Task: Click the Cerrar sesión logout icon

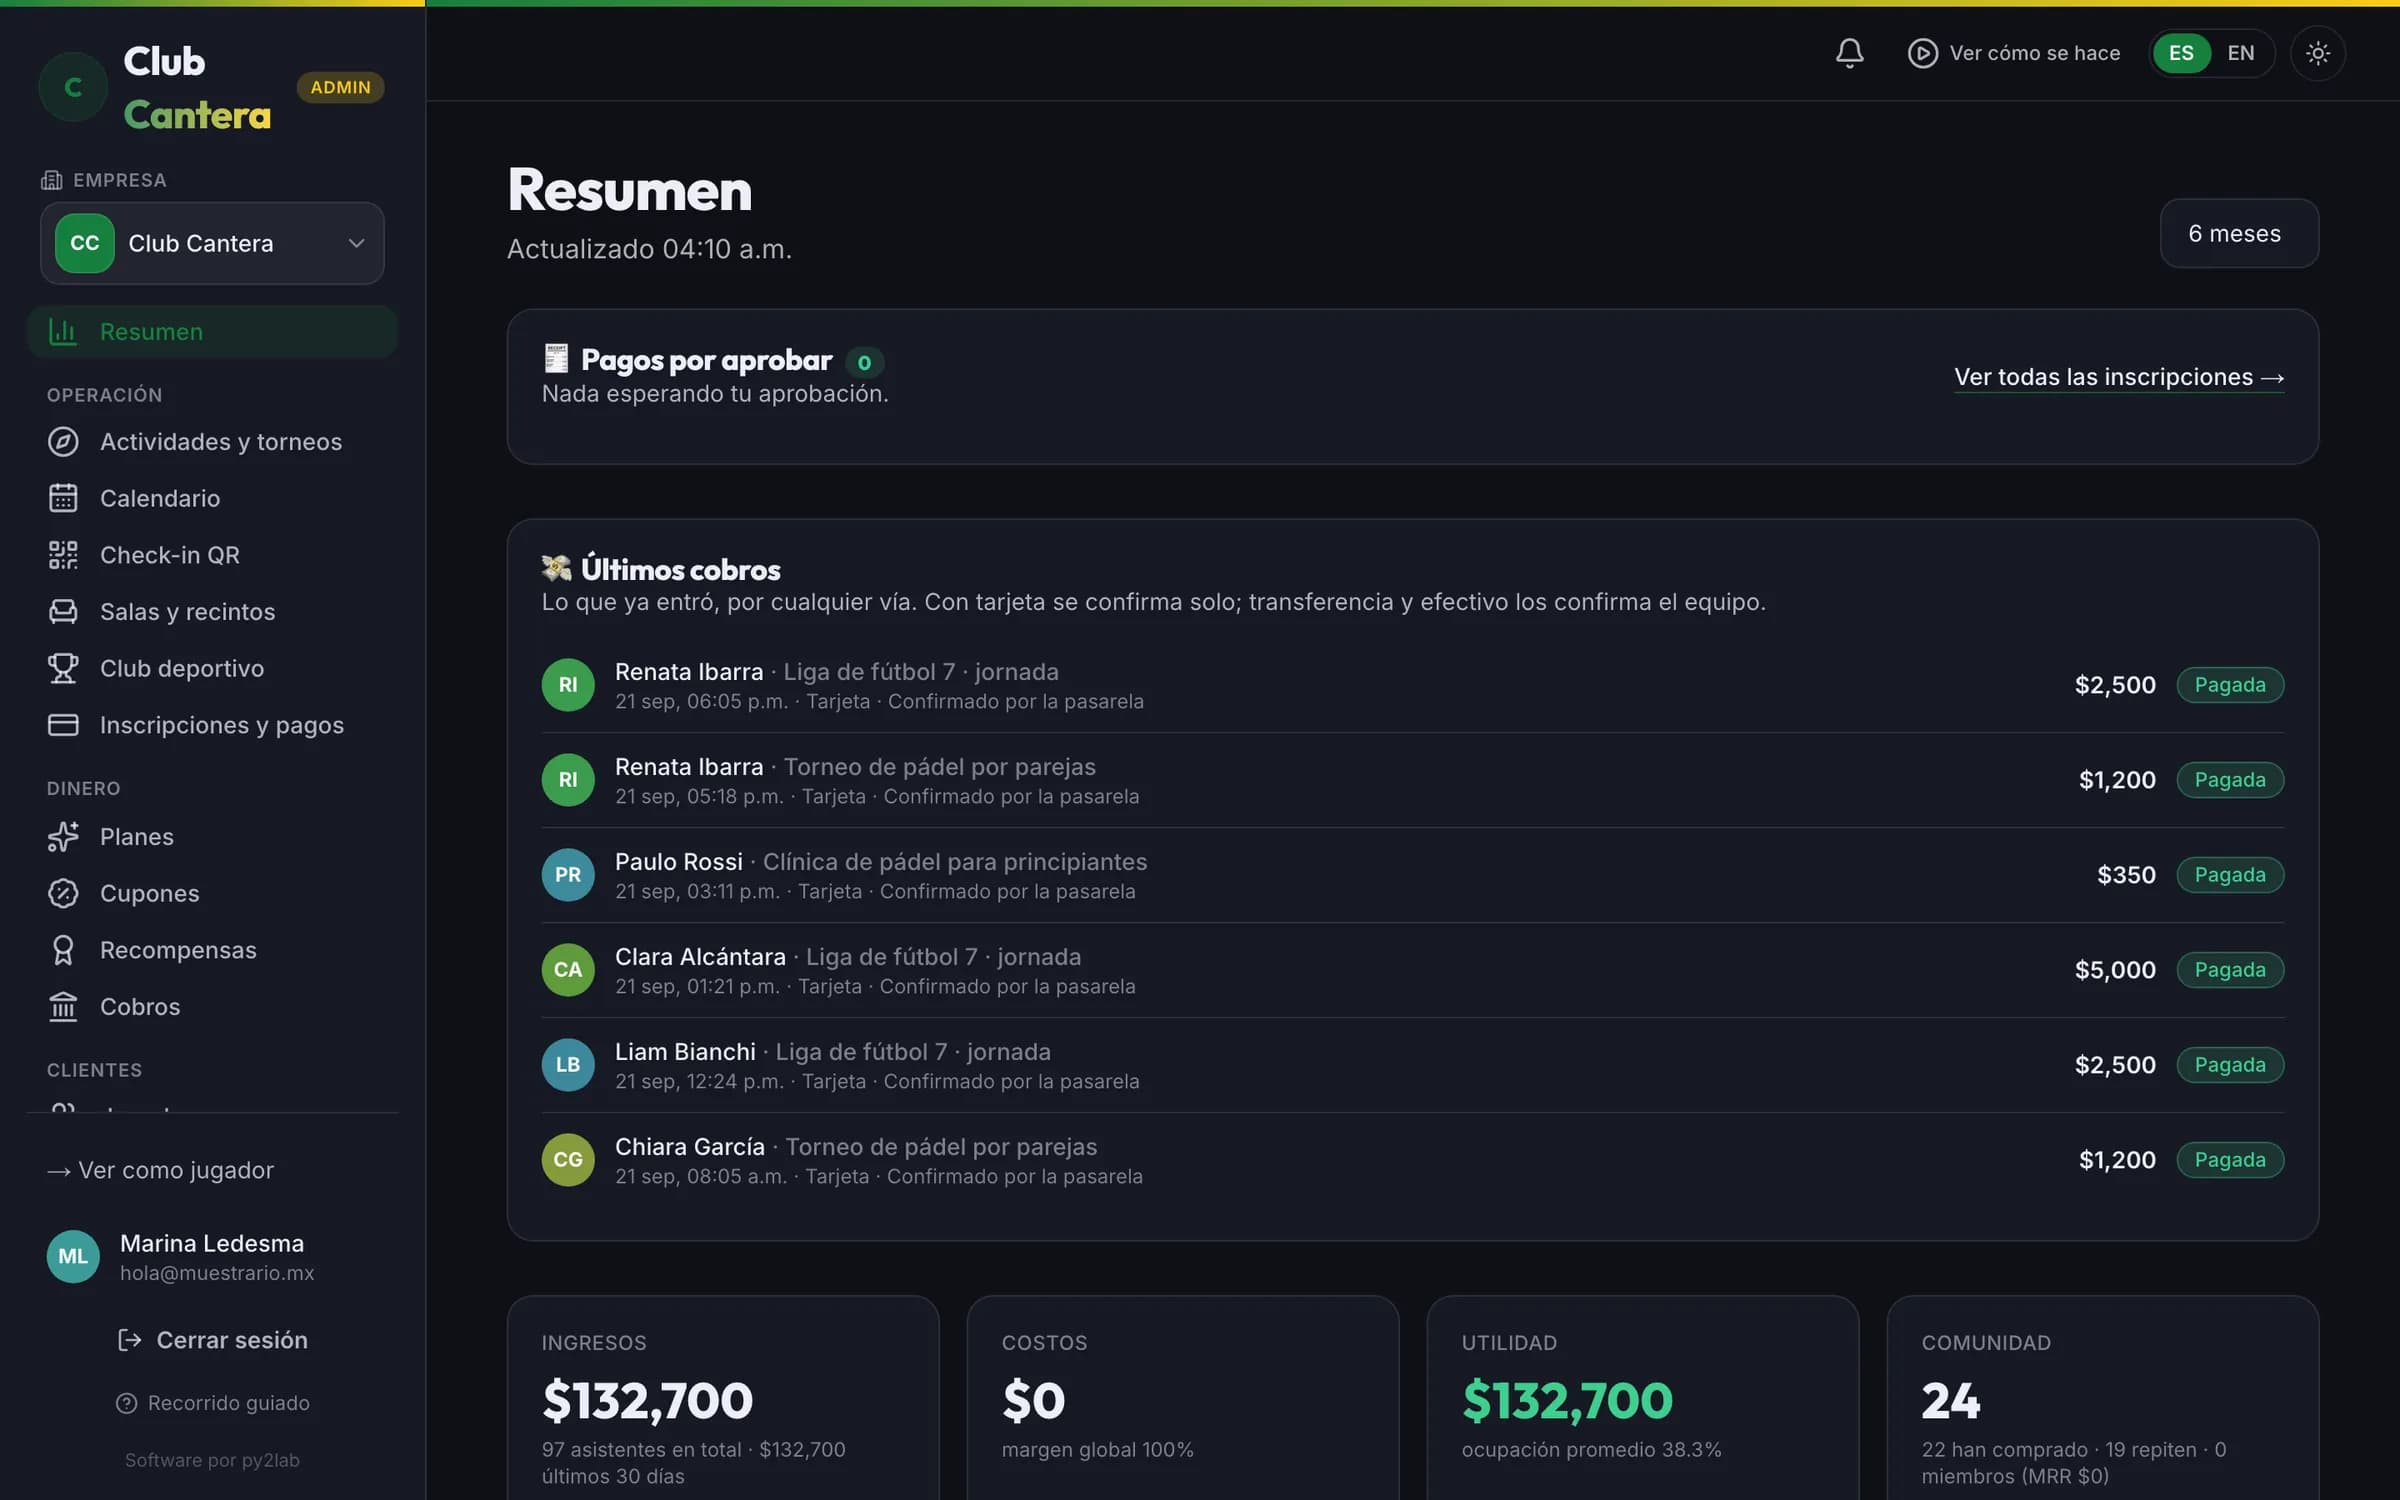Action: click(129, 1340)
